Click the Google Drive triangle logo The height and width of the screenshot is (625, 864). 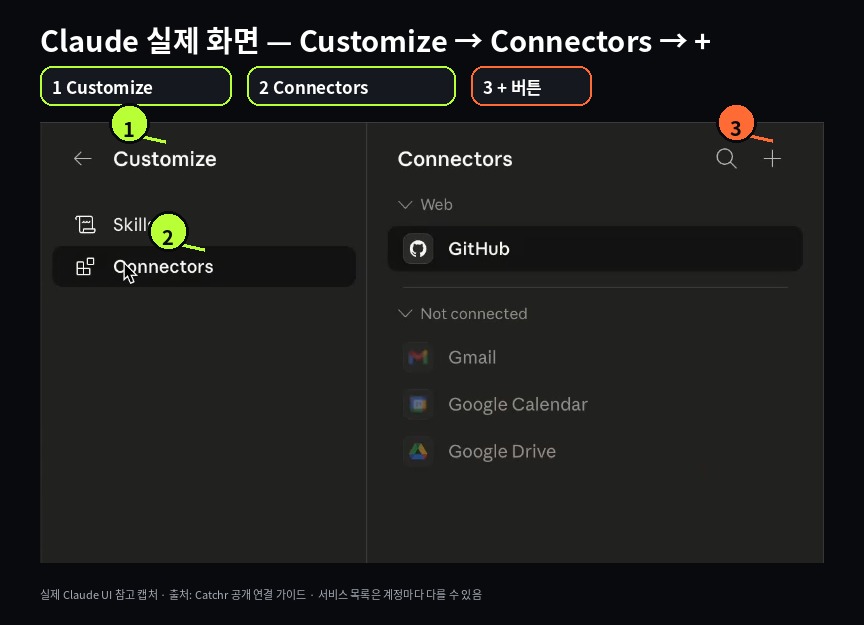click(418, 451)
